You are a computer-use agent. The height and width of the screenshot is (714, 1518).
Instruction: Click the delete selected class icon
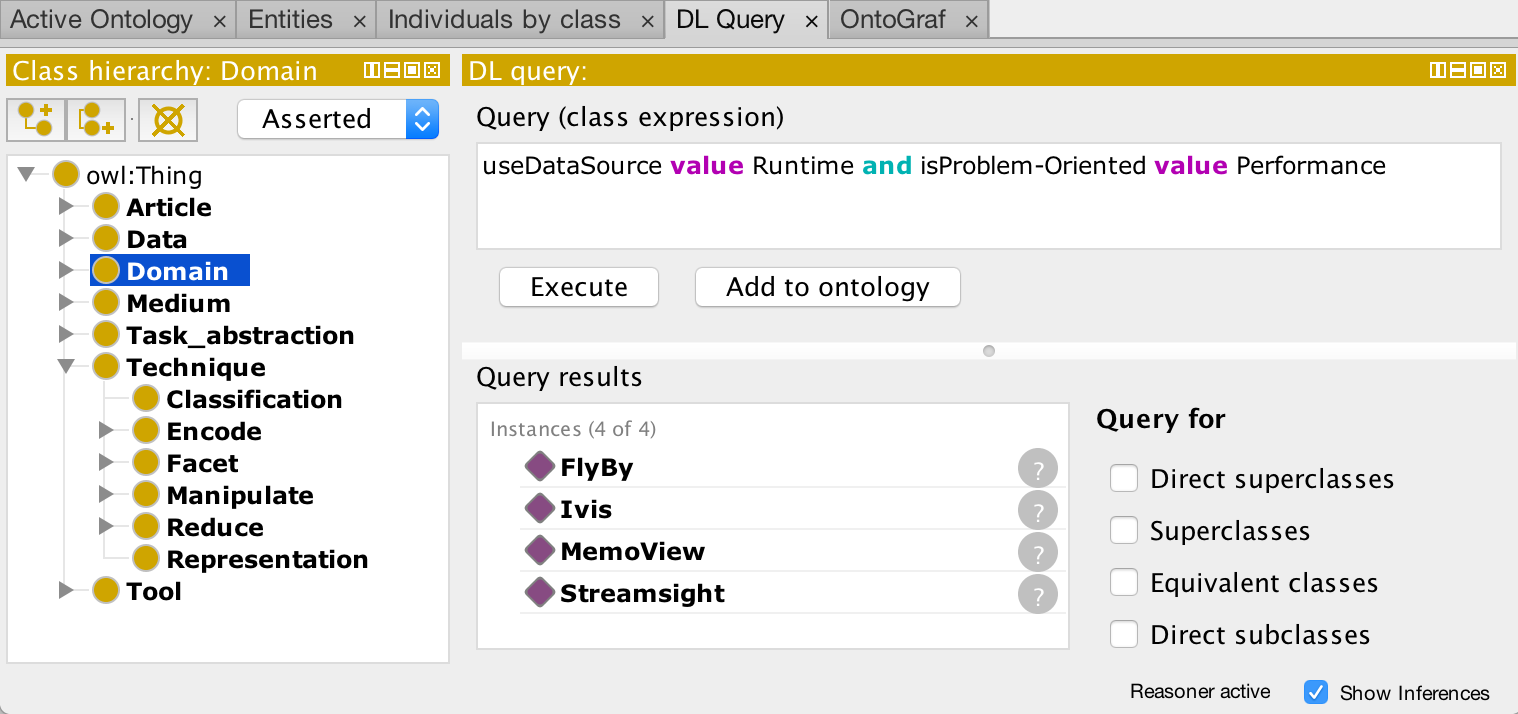tap(167, 120)
